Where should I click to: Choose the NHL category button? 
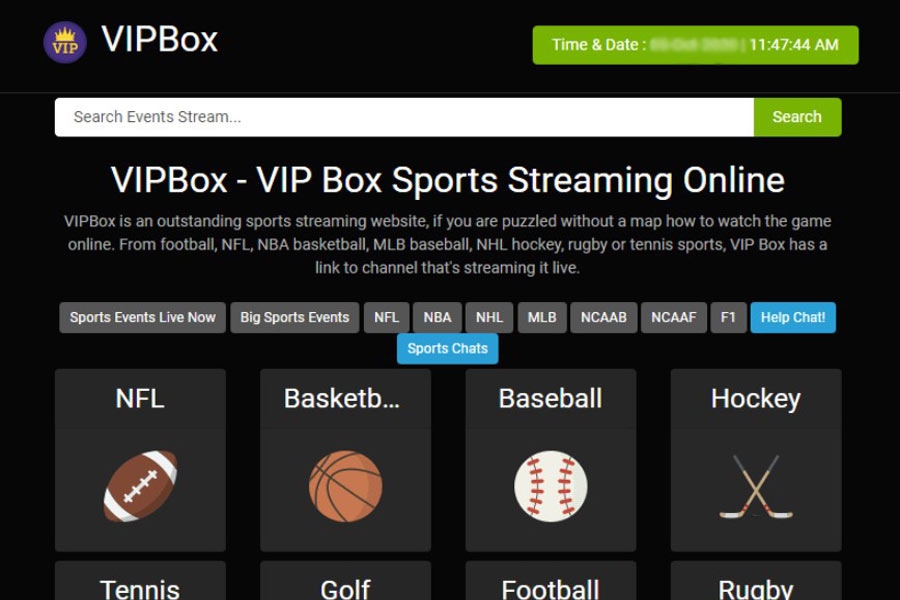489,317
